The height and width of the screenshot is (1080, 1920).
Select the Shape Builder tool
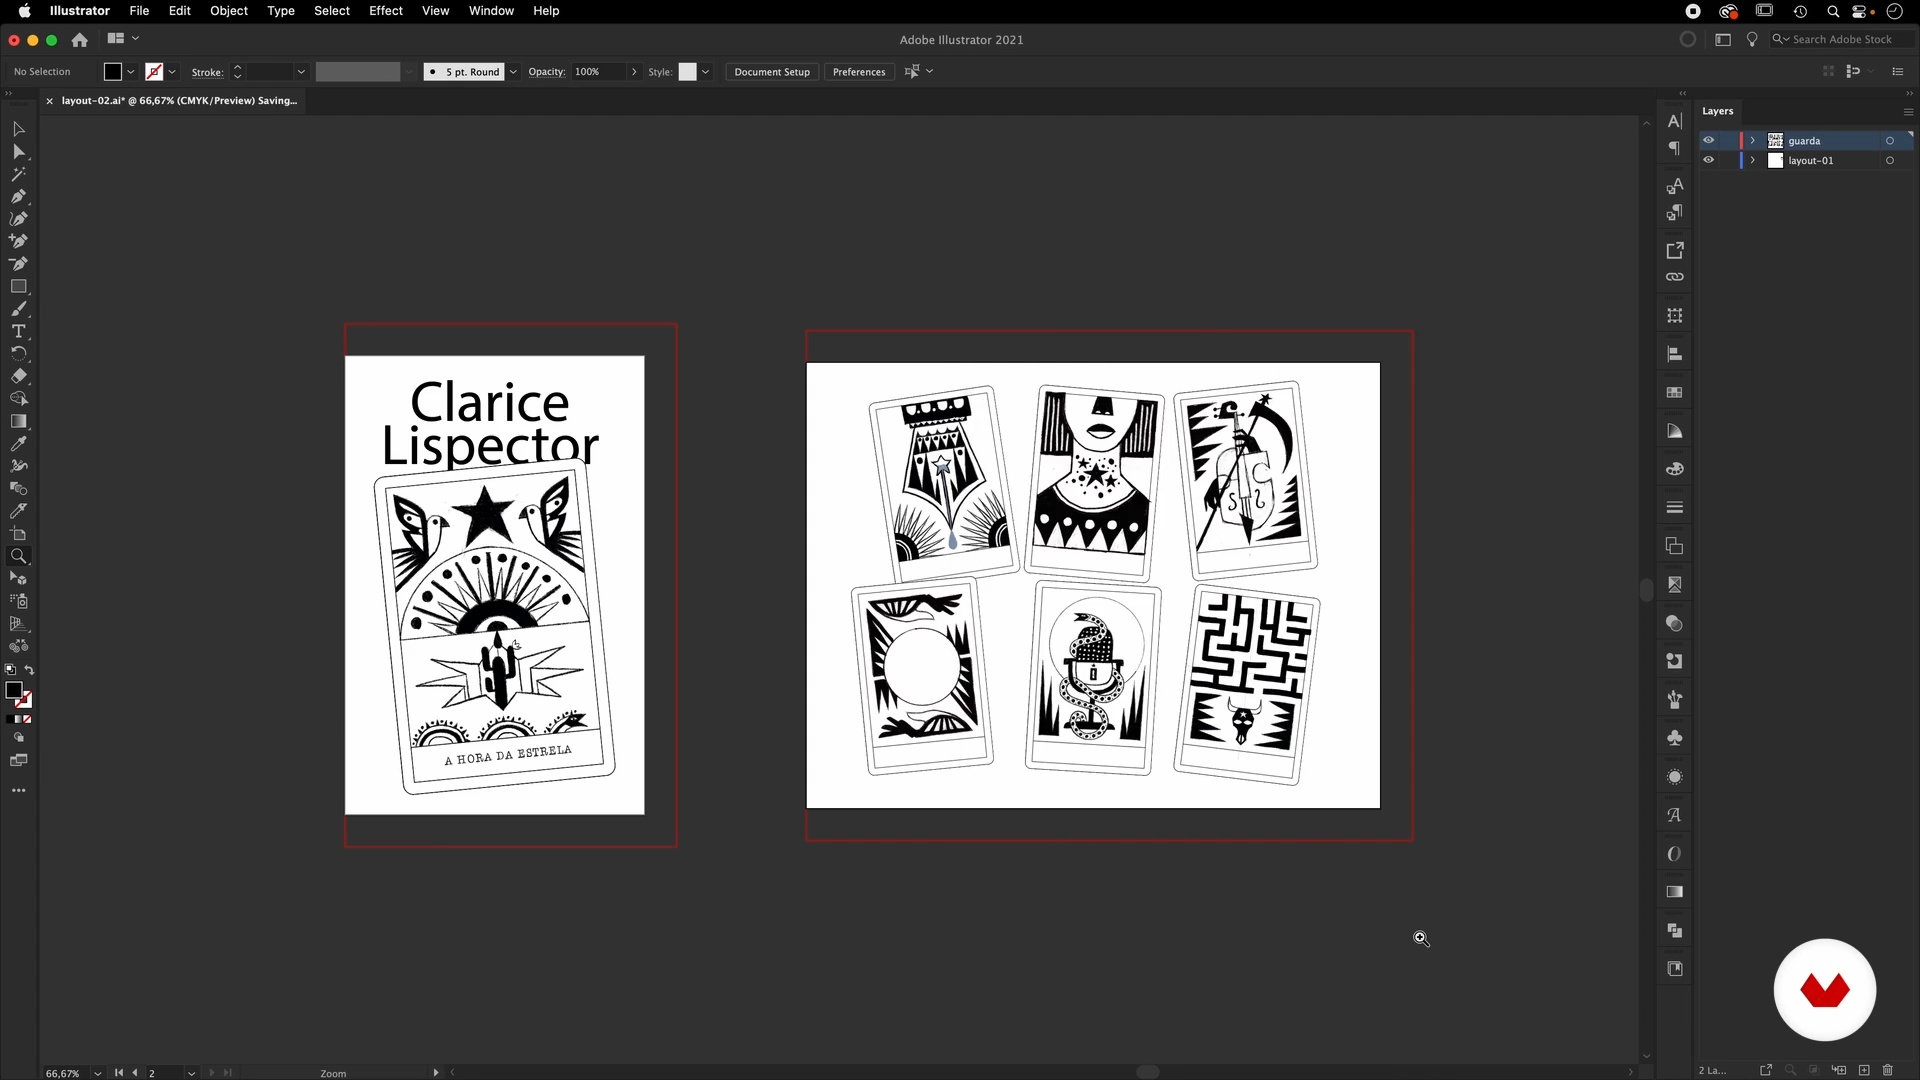point(18,399)
